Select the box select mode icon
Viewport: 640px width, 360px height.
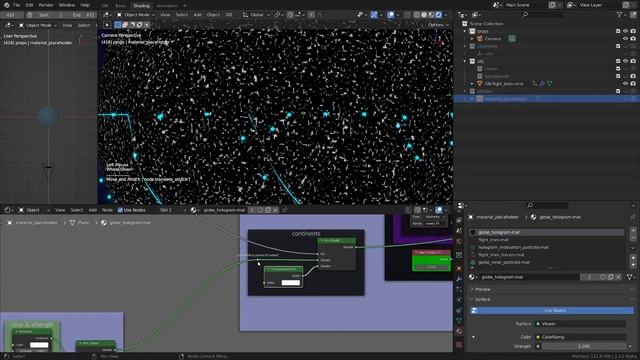[x=118, y=24]
